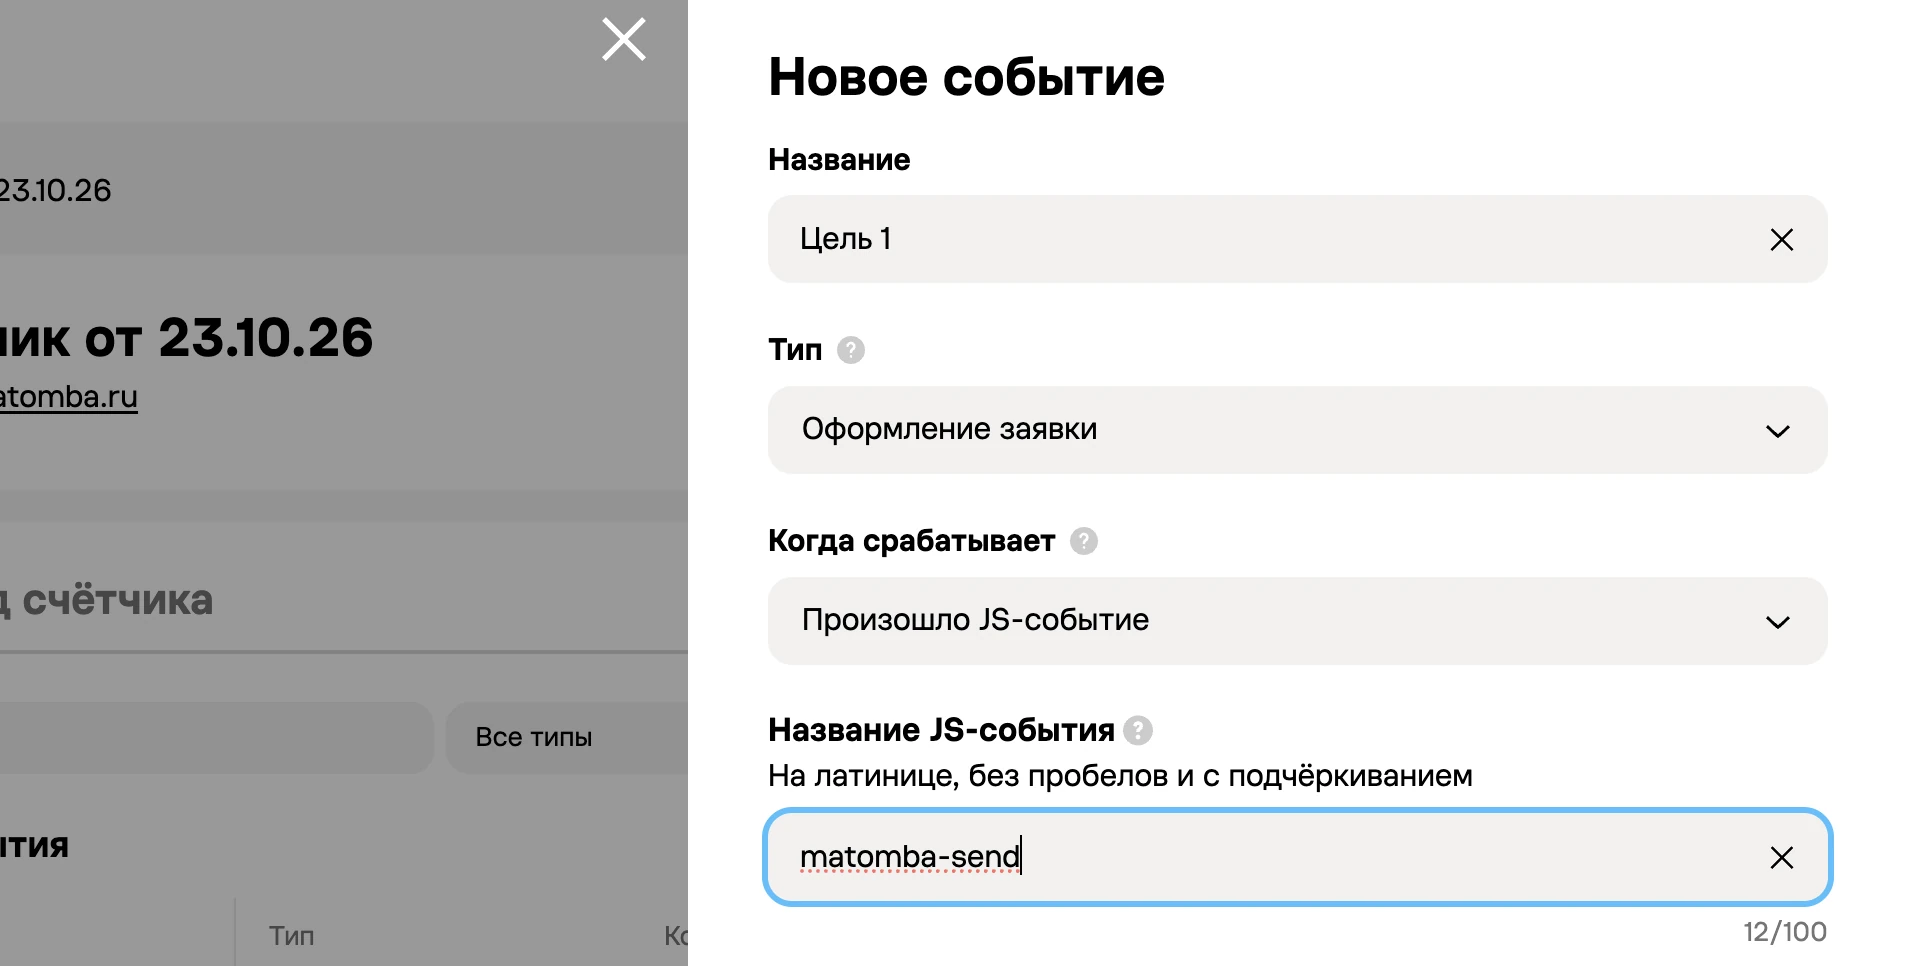Click the 23.10.26 breadcrumb text

pos(55,190)
